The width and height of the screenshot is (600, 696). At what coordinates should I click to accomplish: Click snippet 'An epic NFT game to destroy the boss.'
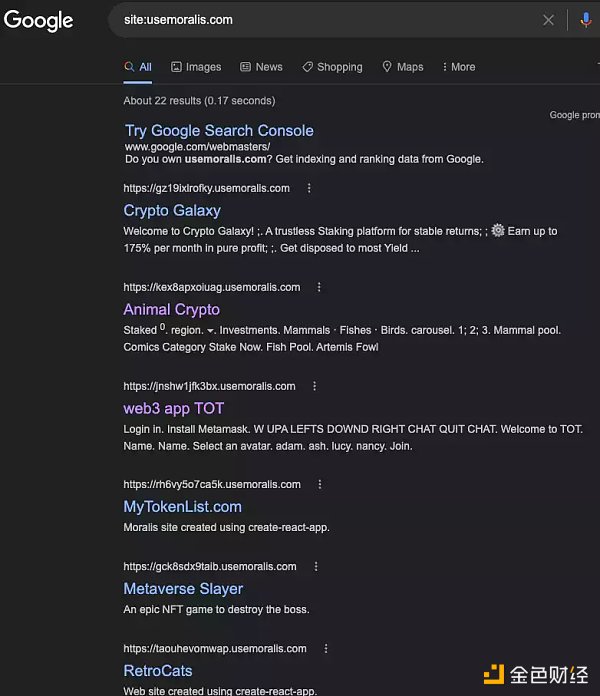pyautogui.click(x=217, y=609)
